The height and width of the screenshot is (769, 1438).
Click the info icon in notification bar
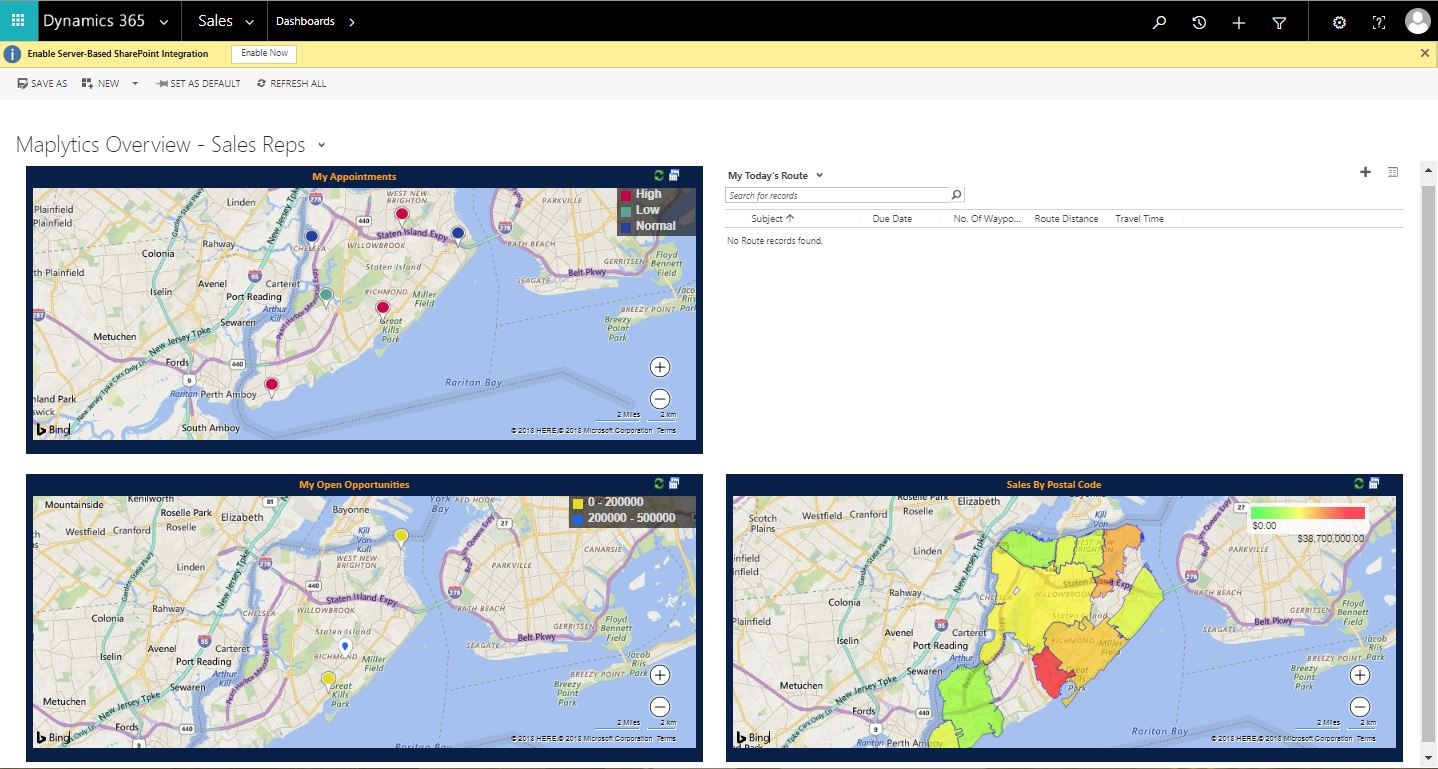pos(12,54)
